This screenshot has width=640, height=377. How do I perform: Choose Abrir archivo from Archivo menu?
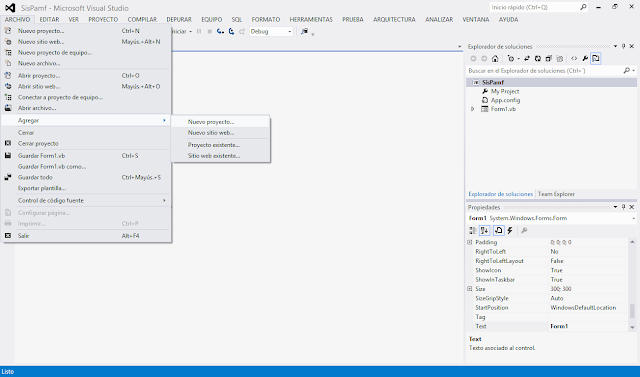(86, 108)
